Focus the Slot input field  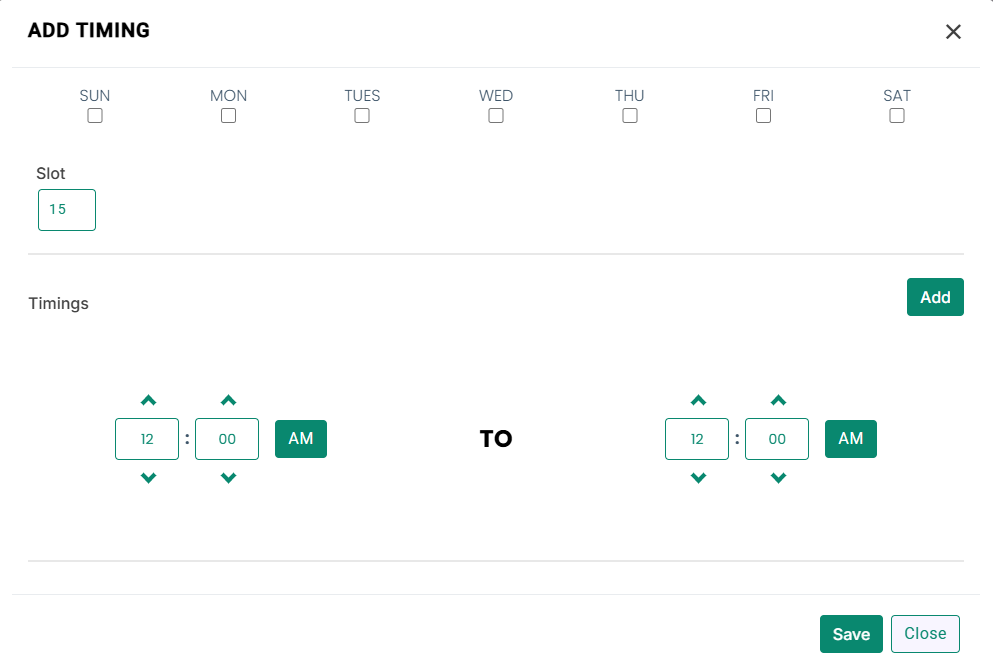coord(67,210)
